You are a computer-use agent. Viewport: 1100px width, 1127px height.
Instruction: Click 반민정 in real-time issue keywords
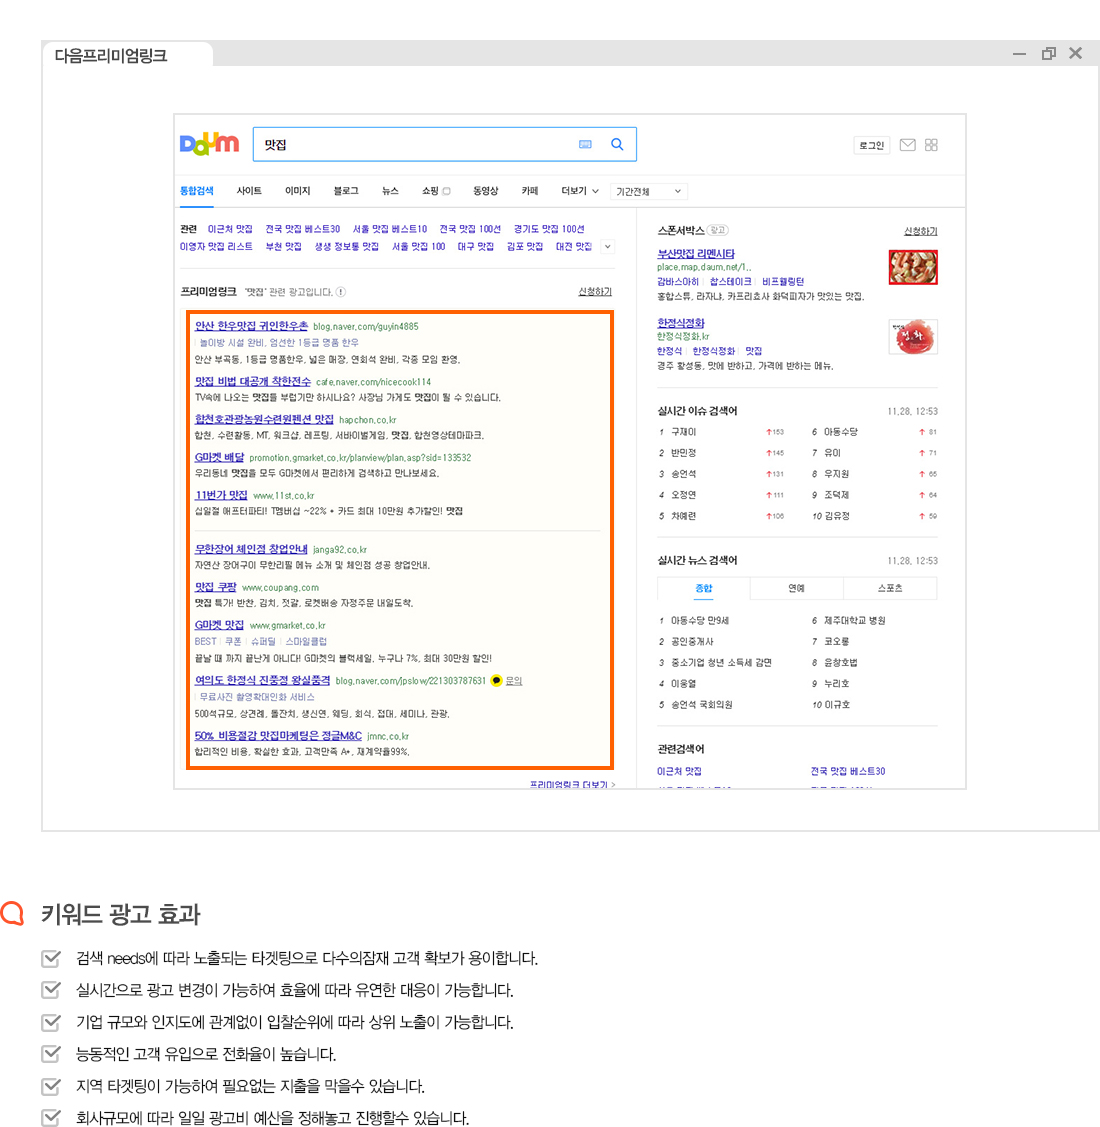(684, 453)
